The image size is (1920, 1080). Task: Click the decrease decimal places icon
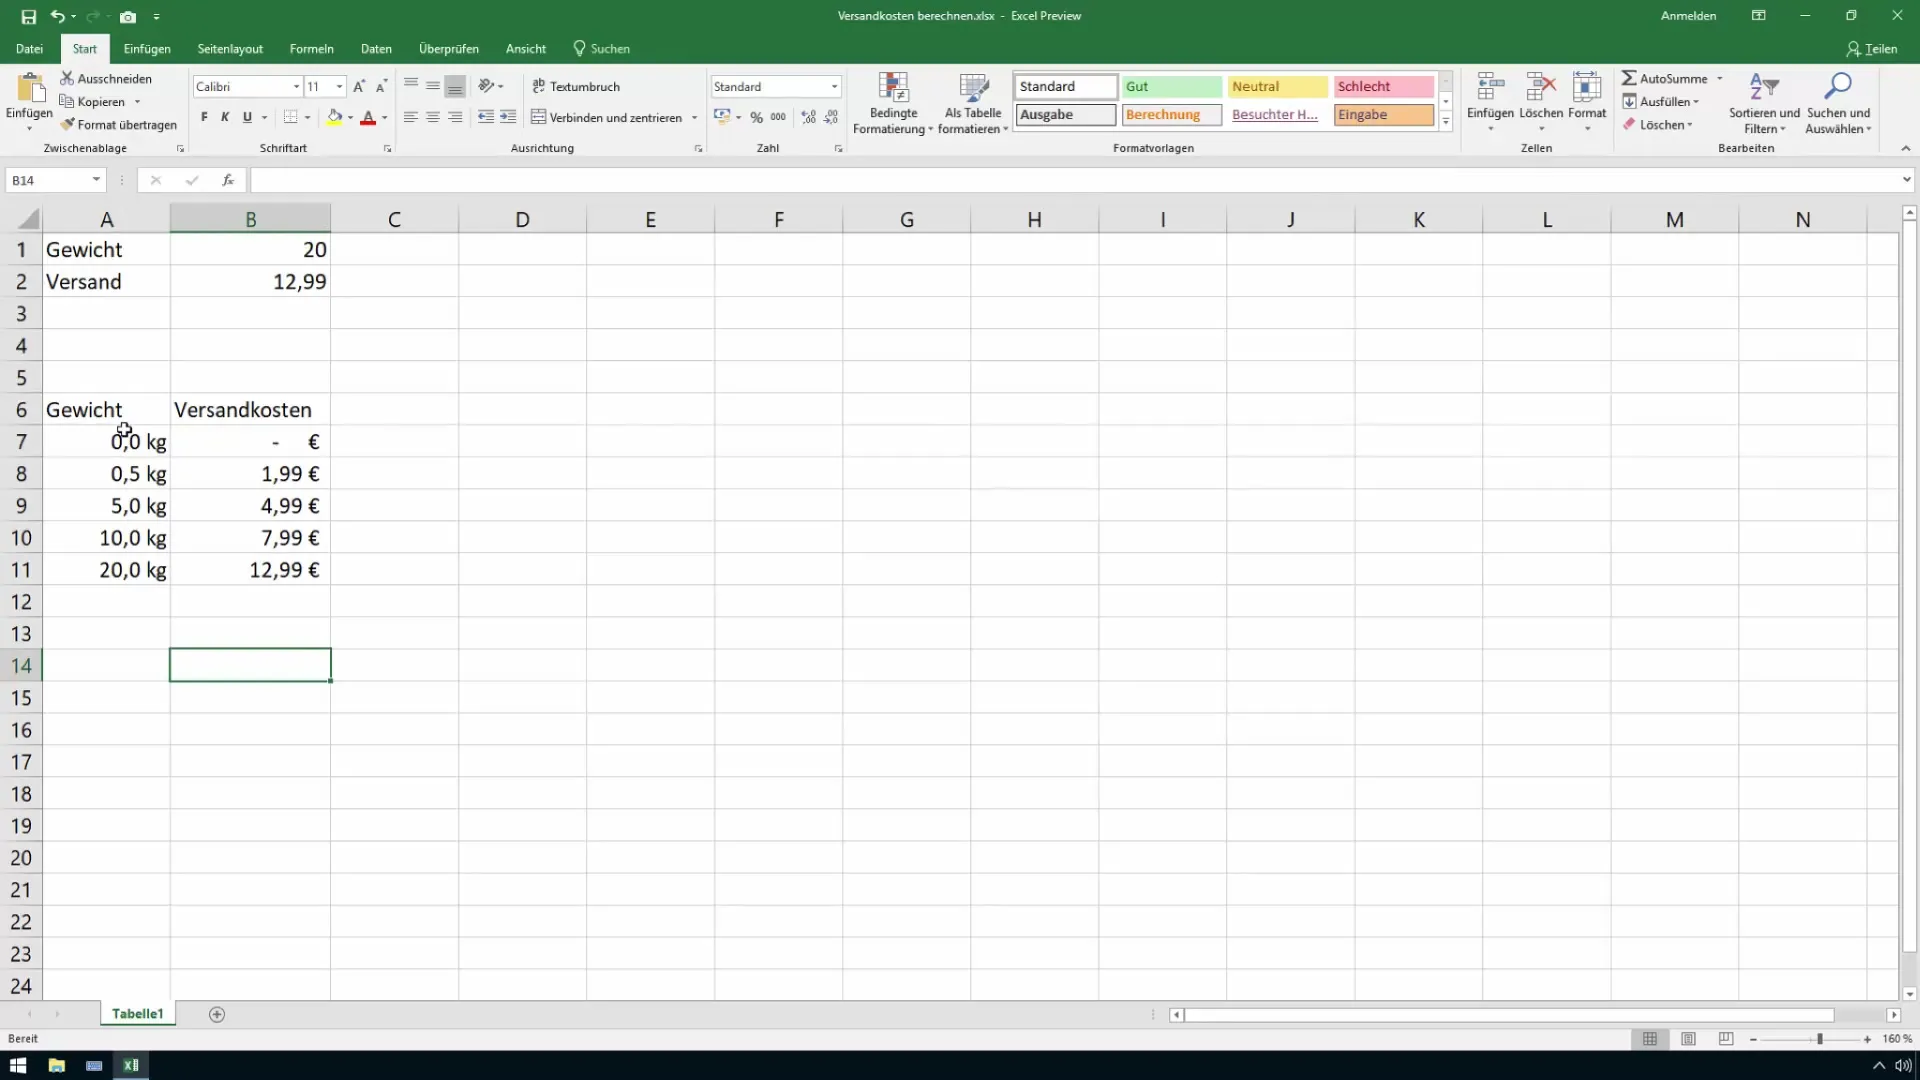click(x=831, y=117)
